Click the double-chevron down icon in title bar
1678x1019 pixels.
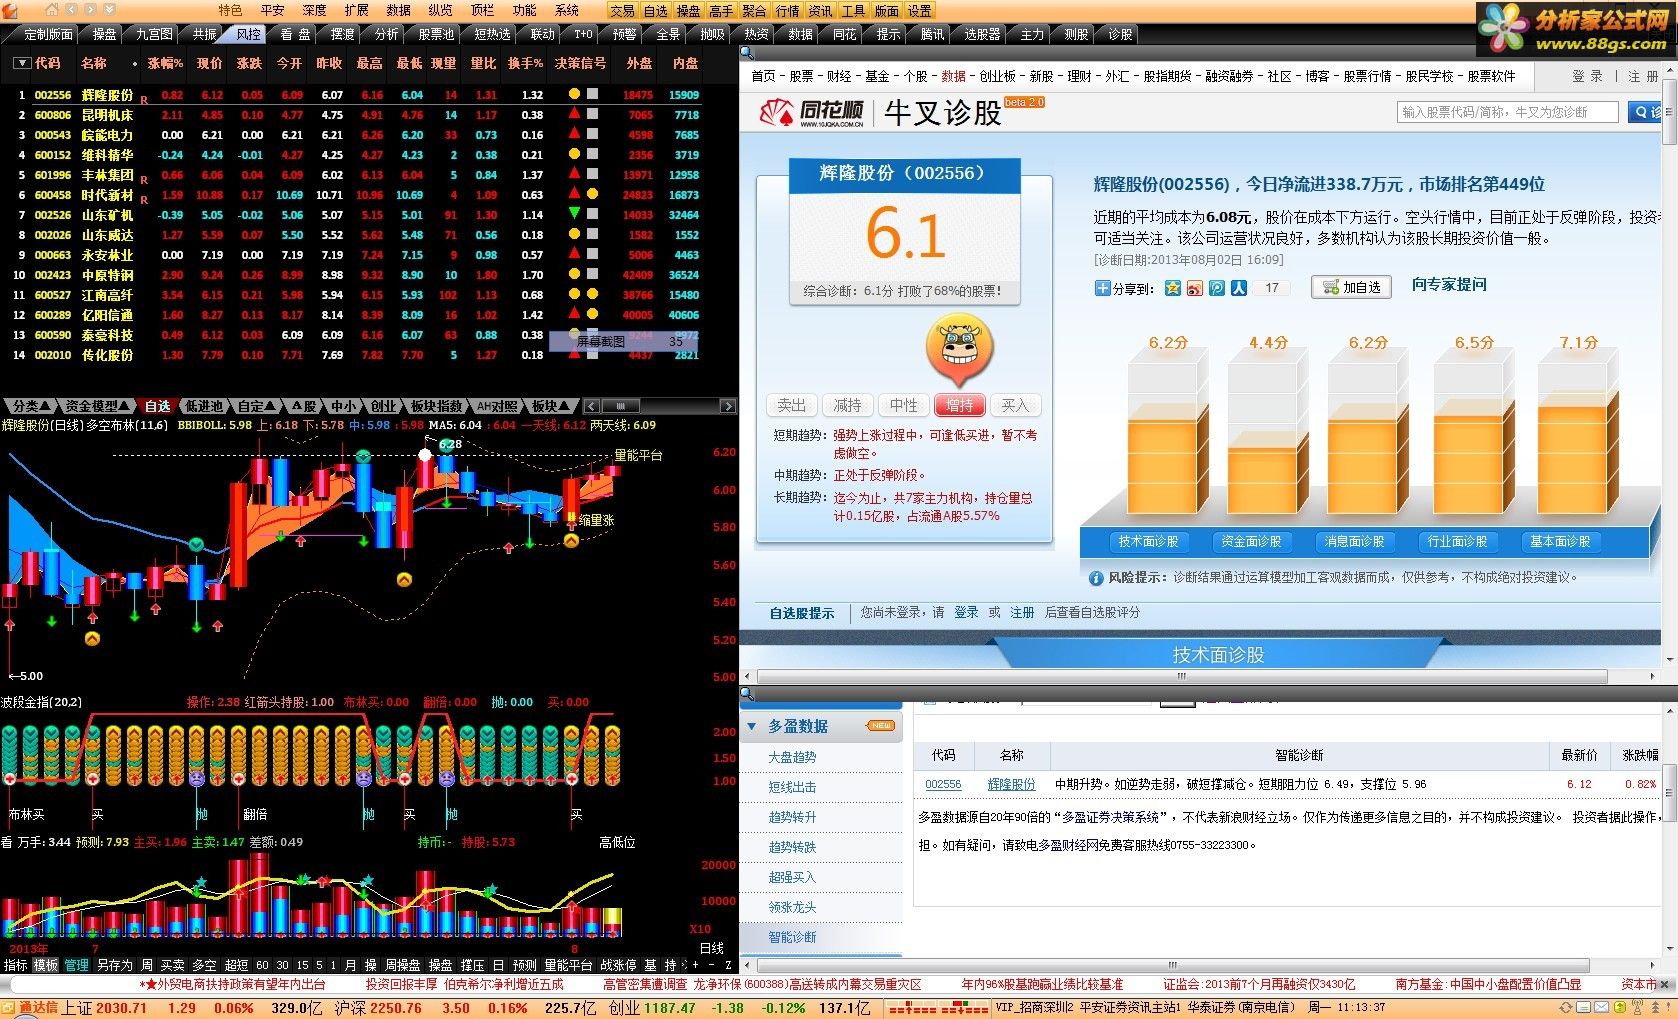(109, 9)
